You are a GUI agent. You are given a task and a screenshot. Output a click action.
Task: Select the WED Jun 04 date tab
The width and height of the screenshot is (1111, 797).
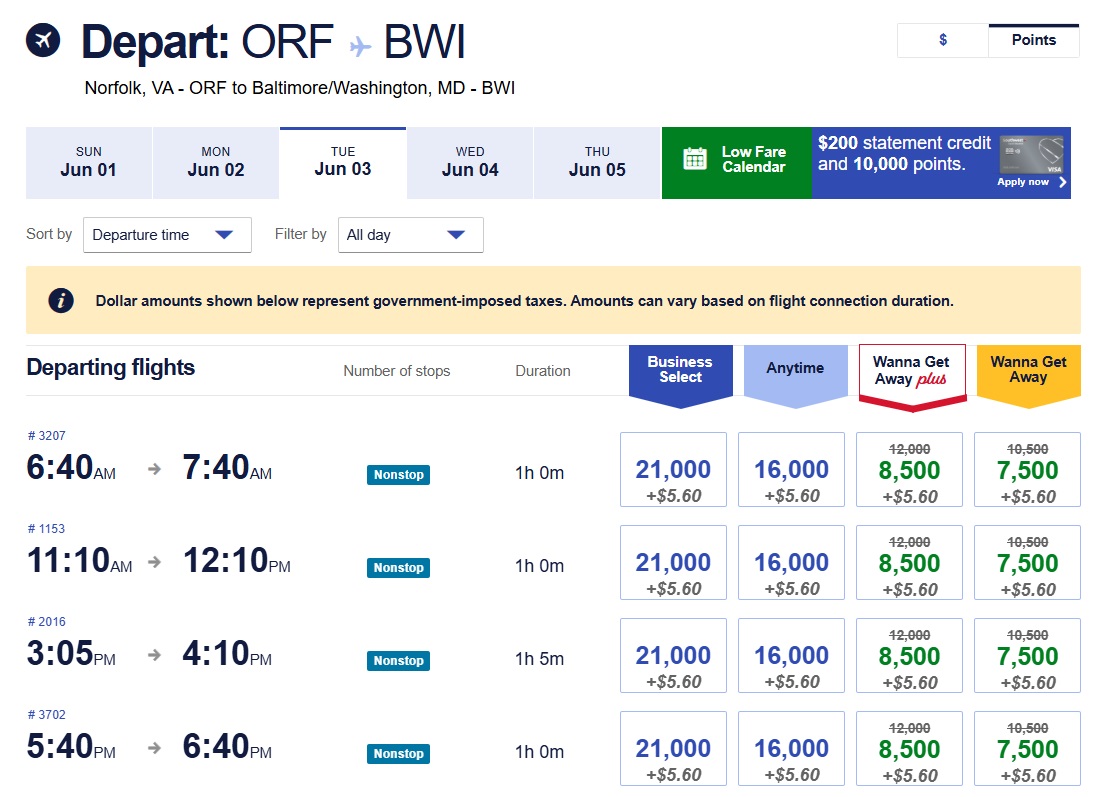pos(470,163)
